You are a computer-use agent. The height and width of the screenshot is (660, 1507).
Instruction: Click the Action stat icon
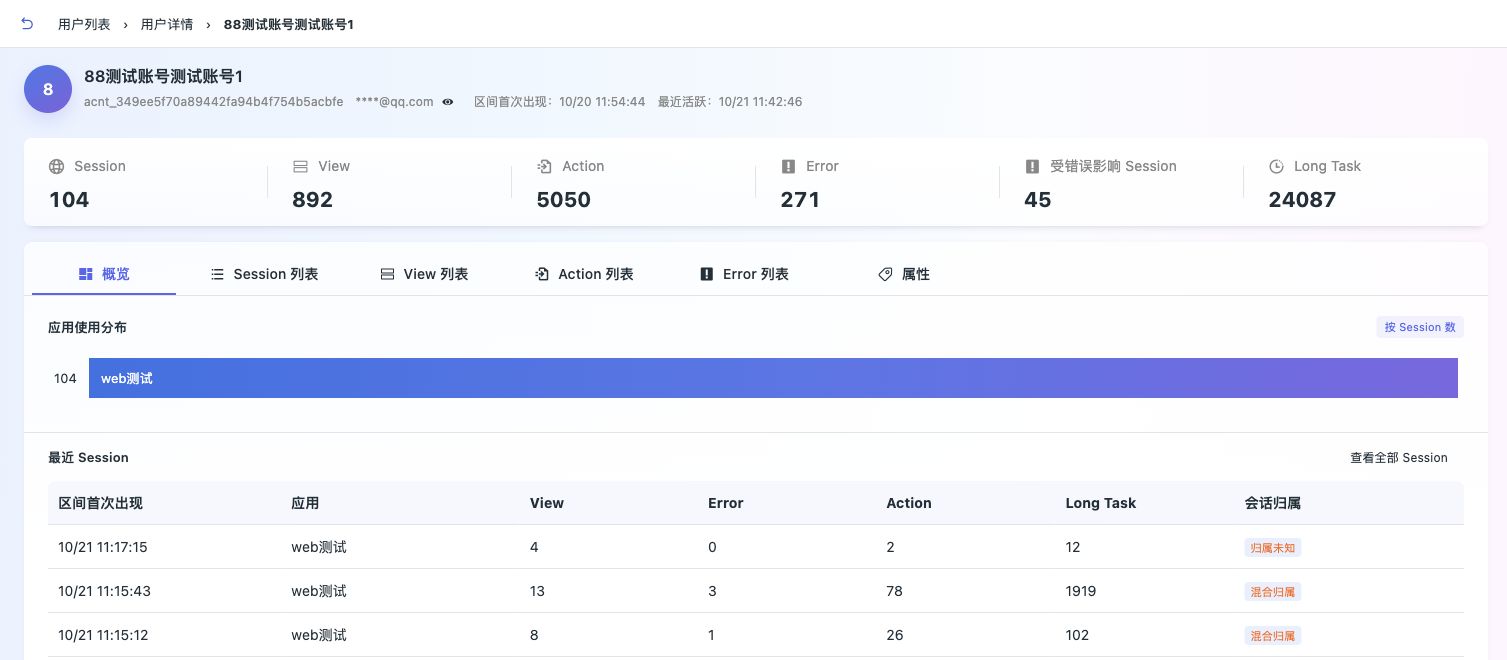click(x=544, y=167)
